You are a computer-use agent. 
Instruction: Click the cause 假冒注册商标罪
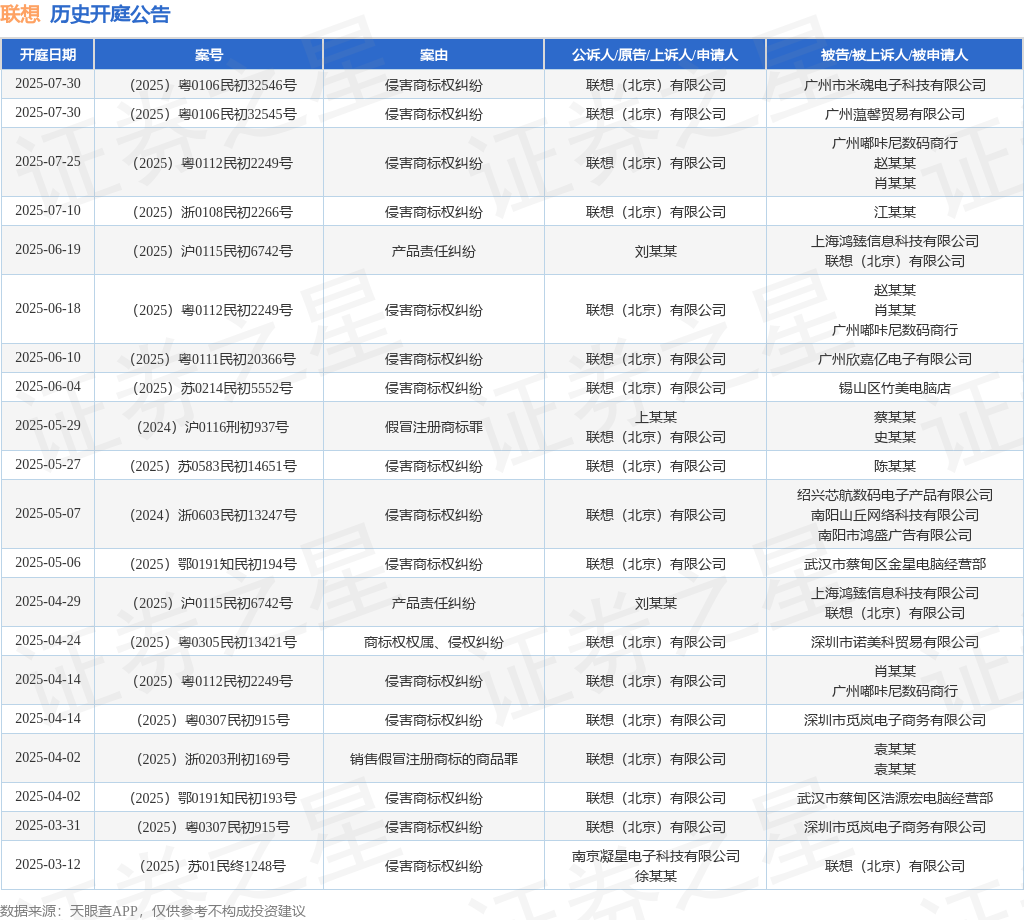pos(434,427)
